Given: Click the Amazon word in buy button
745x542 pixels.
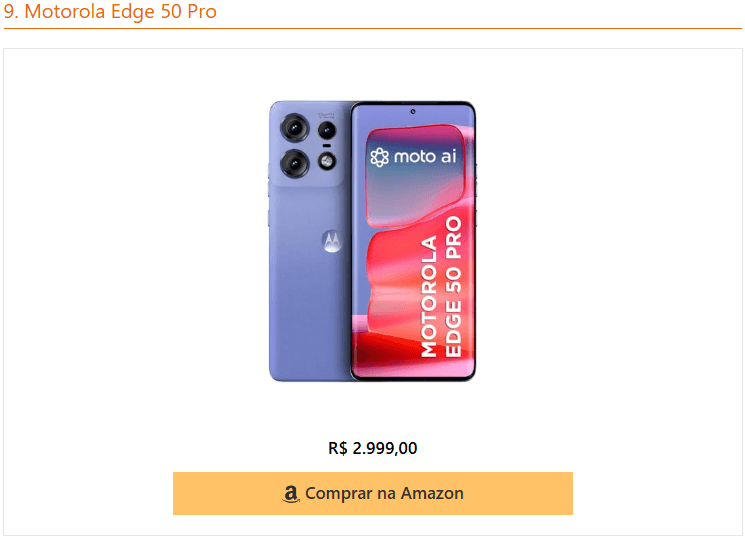Looking at the screenshot, I should click(x=432, y=493).
